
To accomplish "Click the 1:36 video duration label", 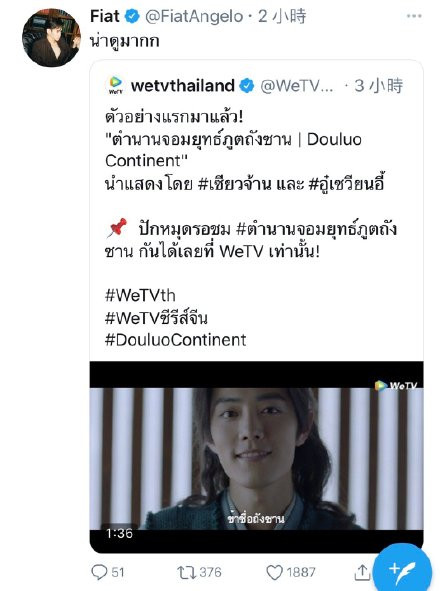I will point(119,533).
